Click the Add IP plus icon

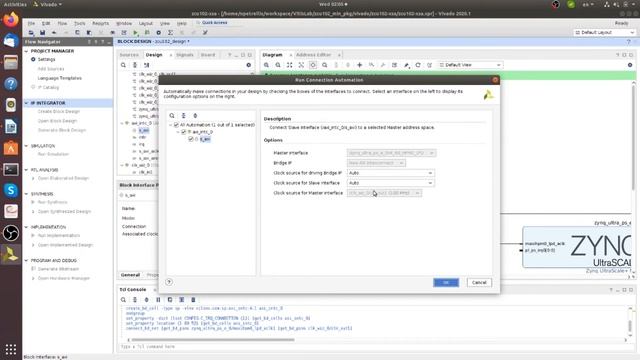(x=360, y=65)
